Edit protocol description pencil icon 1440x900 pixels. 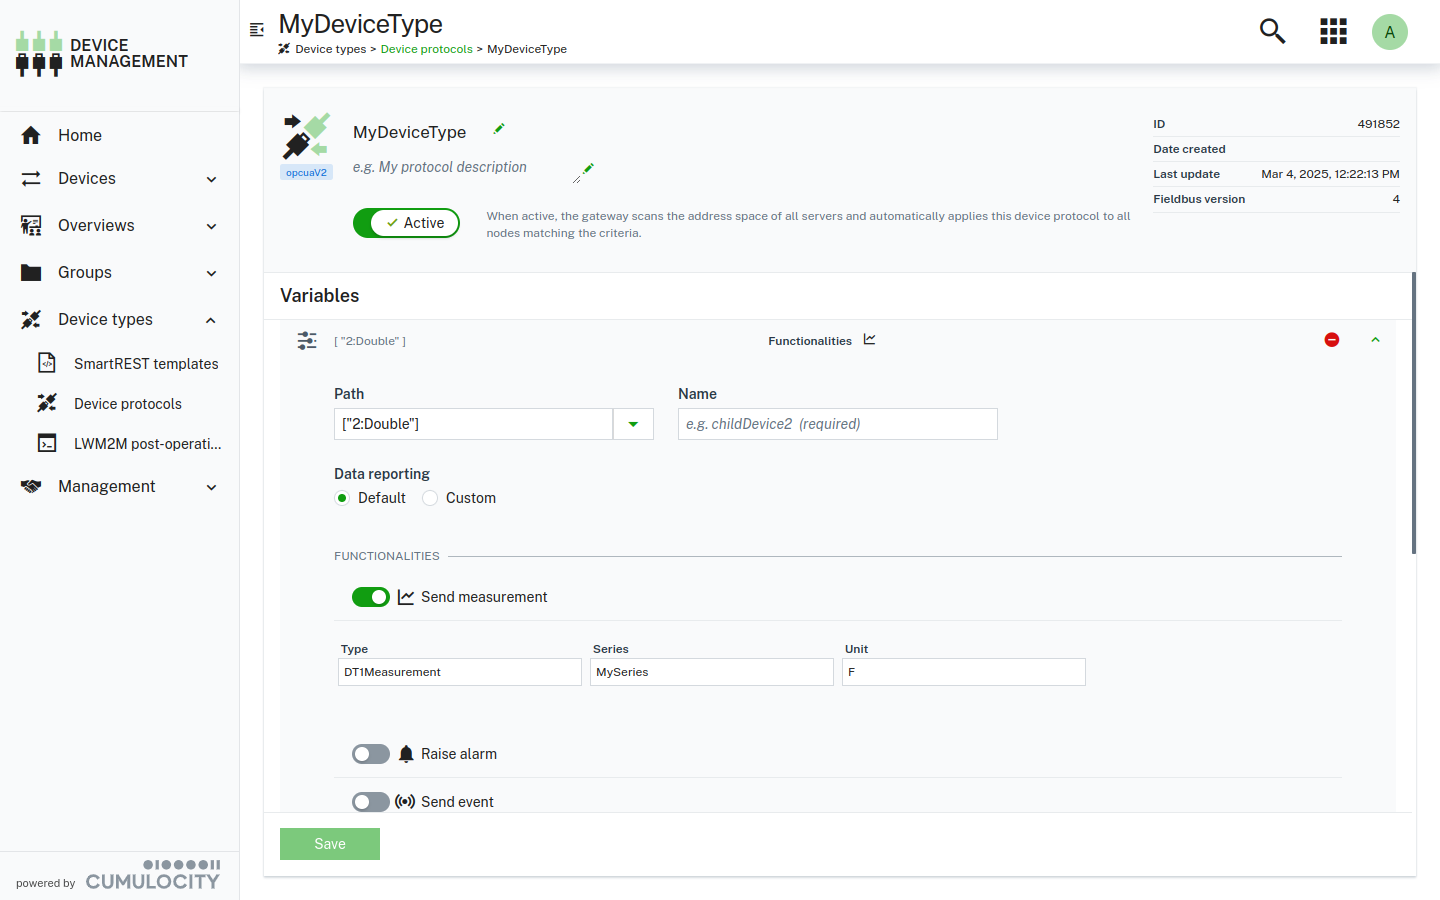[x=584, y=172]
